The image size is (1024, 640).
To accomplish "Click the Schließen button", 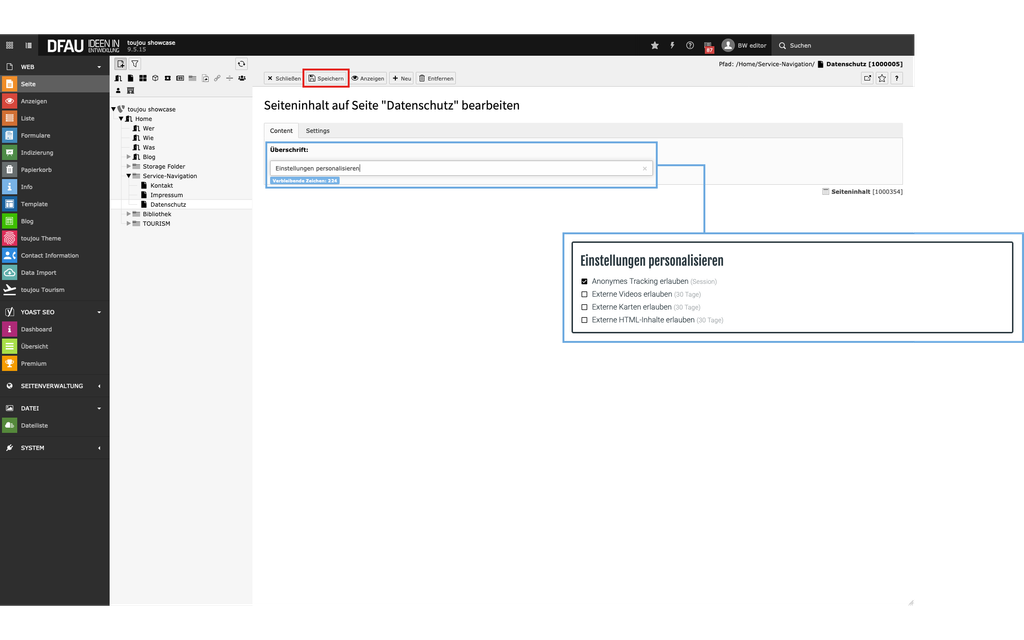I will [x=283, y=78].
